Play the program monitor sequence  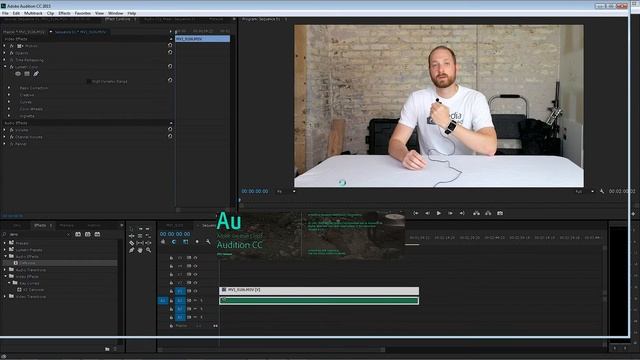pos(439,213)
